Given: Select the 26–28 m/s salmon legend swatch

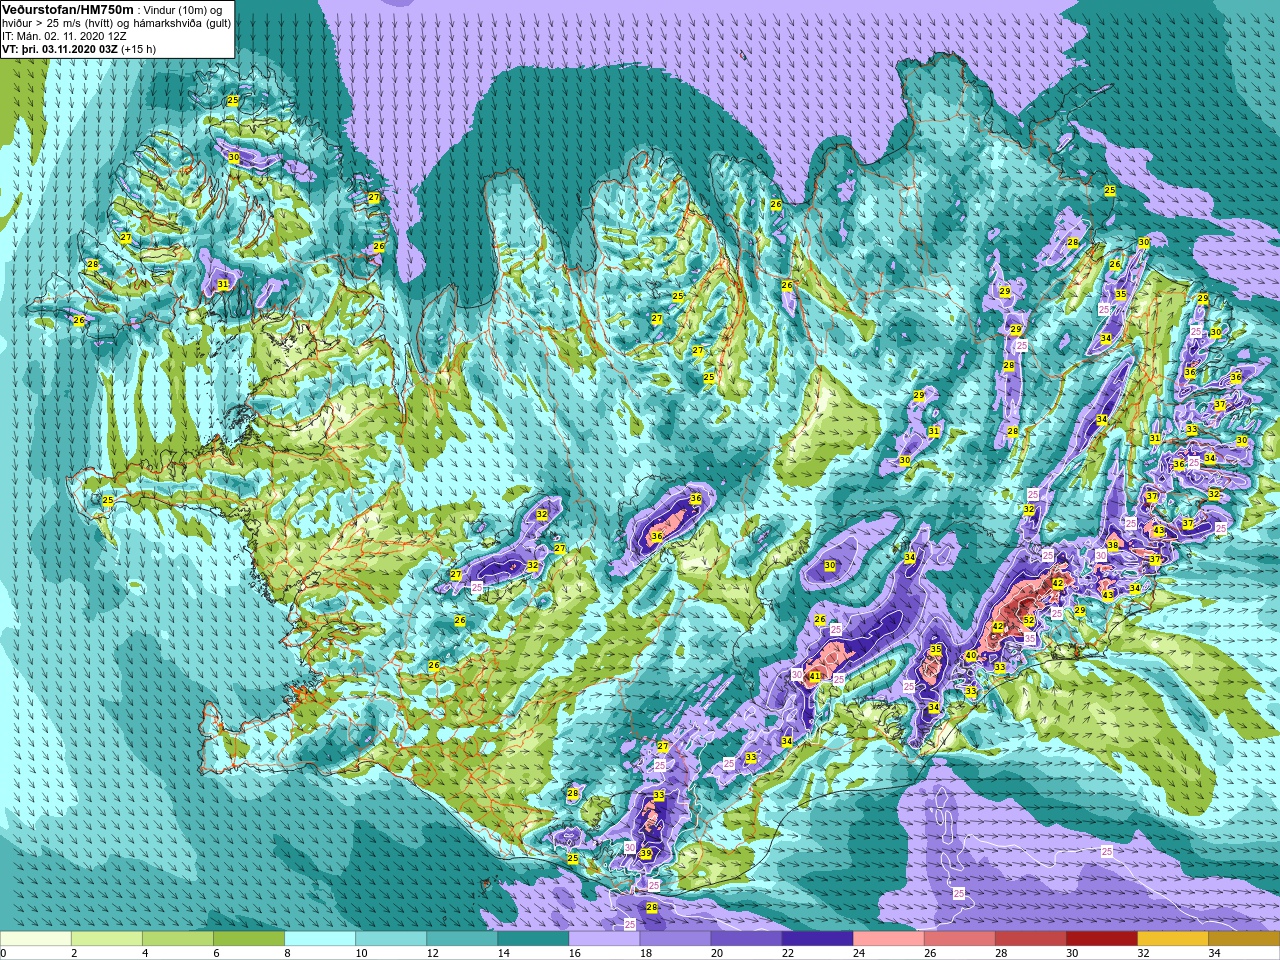Looking at the screenshot, I should [x=959, y=939].
